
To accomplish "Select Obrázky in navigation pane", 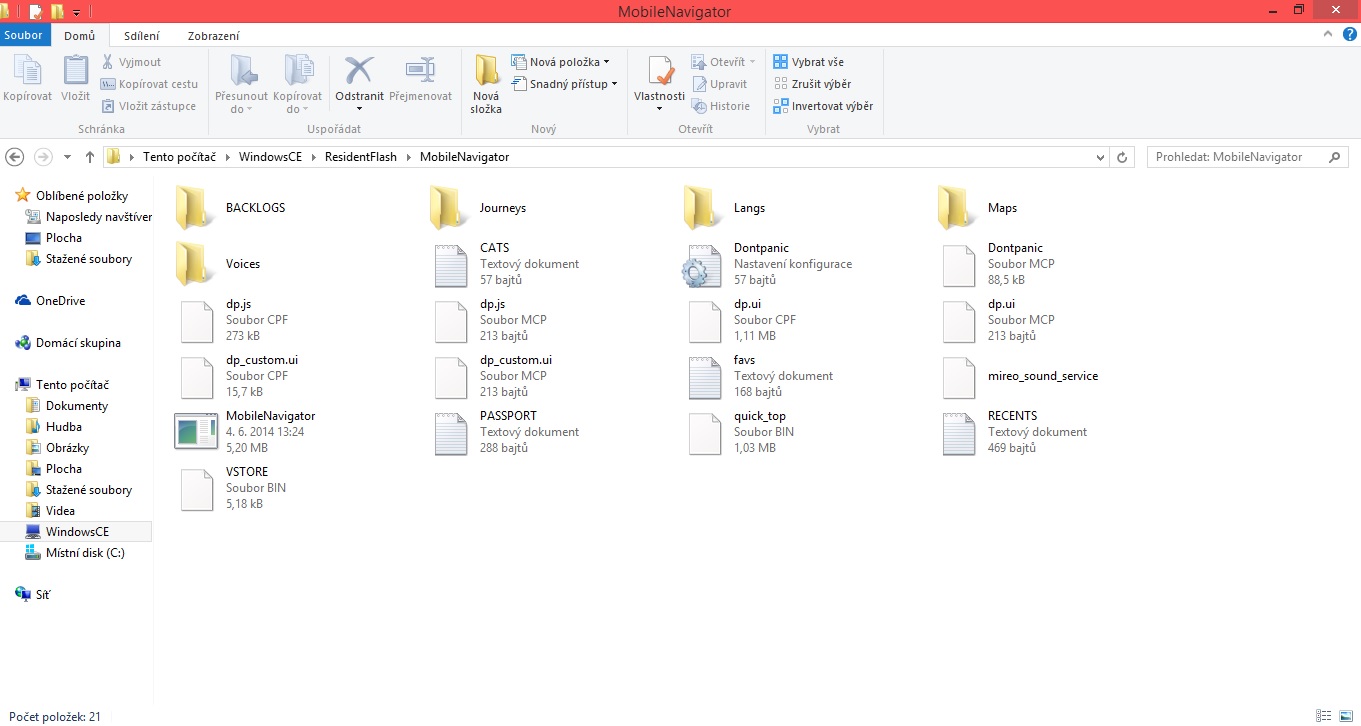I will point(57,448).
